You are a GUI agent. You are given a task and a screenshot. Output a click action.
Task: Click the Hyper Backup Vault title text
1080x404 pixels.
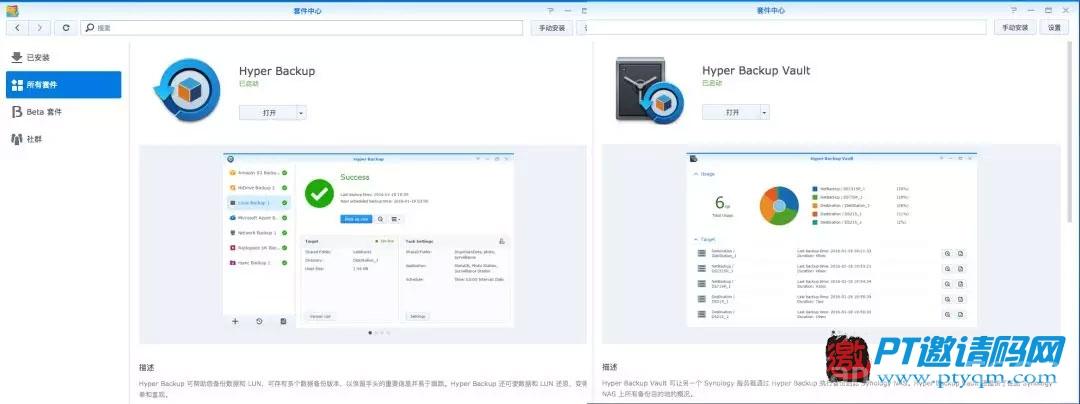tap(756, 71)
